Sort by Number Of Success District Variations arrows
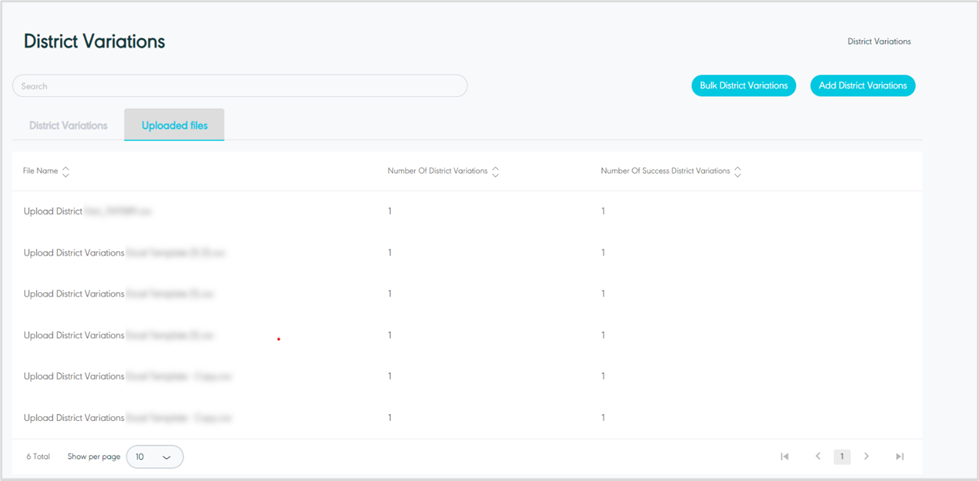 click(737, 171)
